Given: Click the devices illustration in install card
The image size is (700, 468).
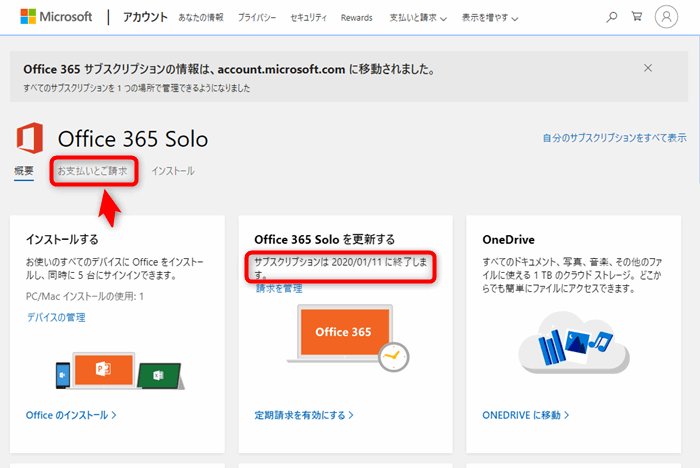Looking at the screenshot, I should pos(120,371).
